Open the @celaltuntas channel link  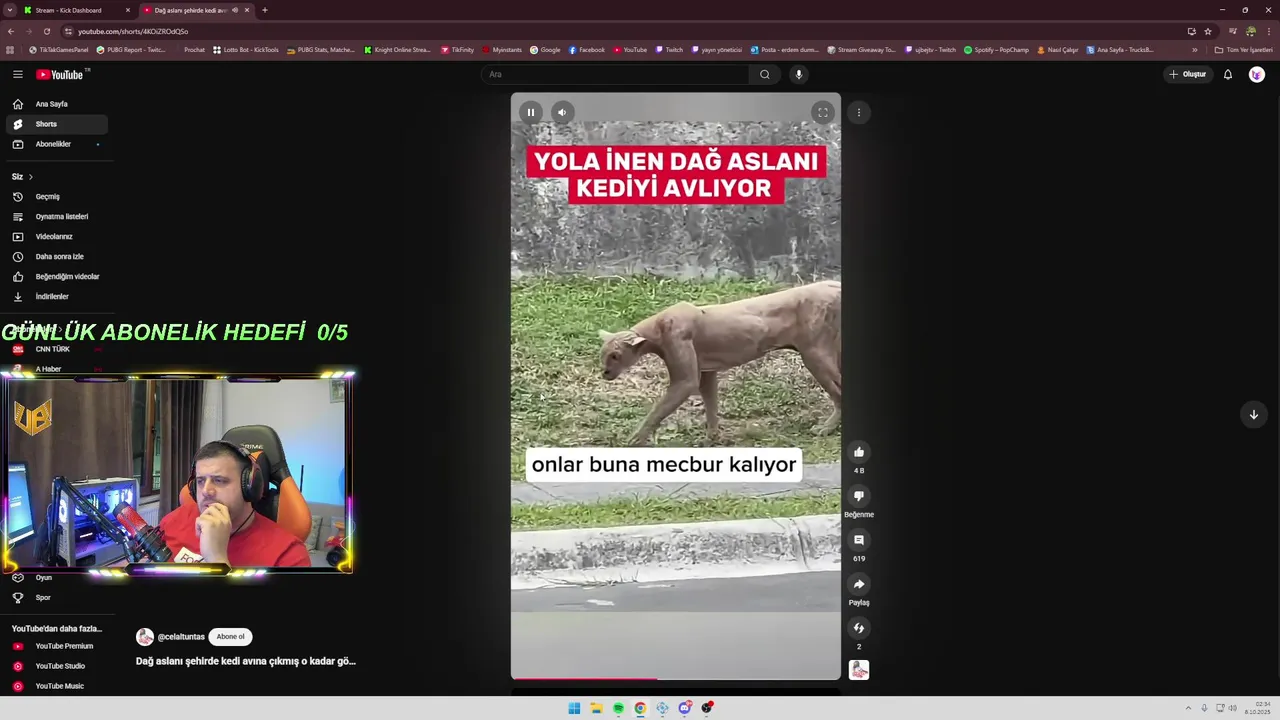(181, 637)
